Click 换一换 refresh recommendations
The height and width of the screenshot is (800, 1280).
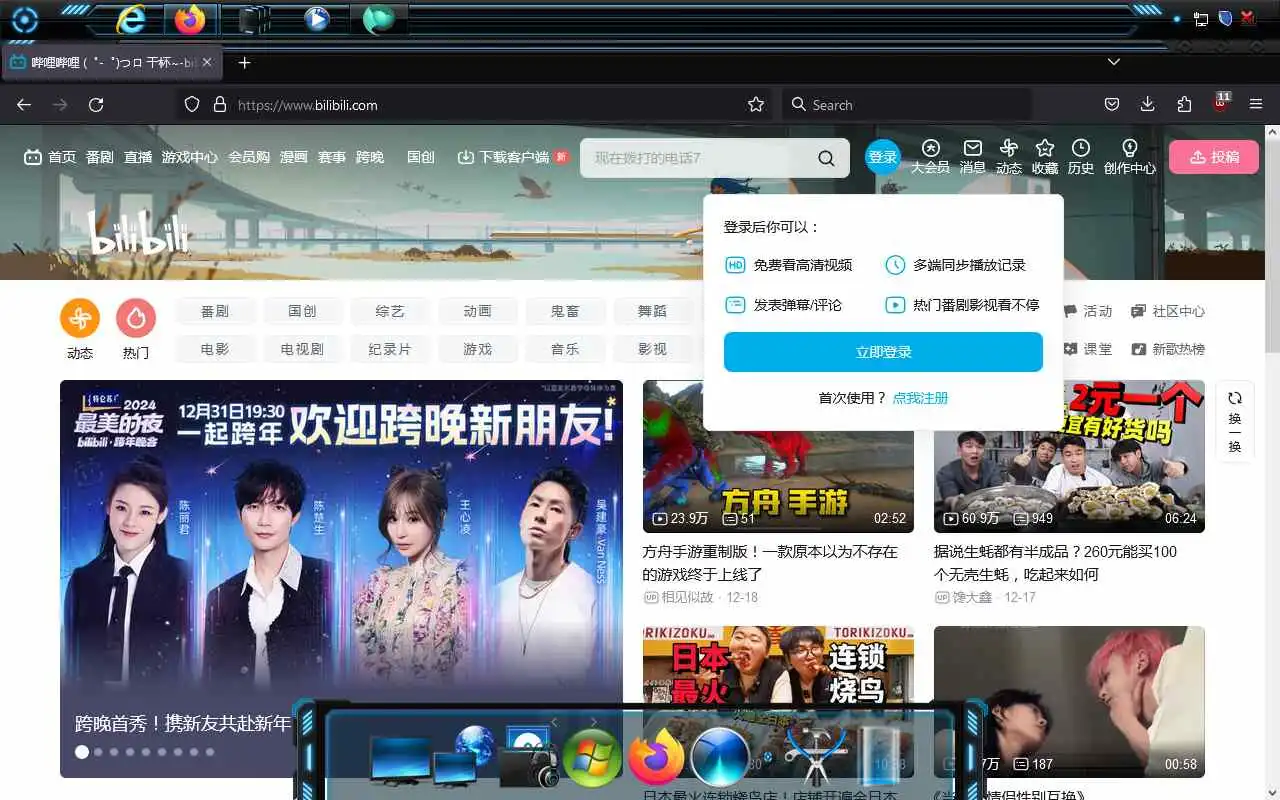pos(1235,421)
